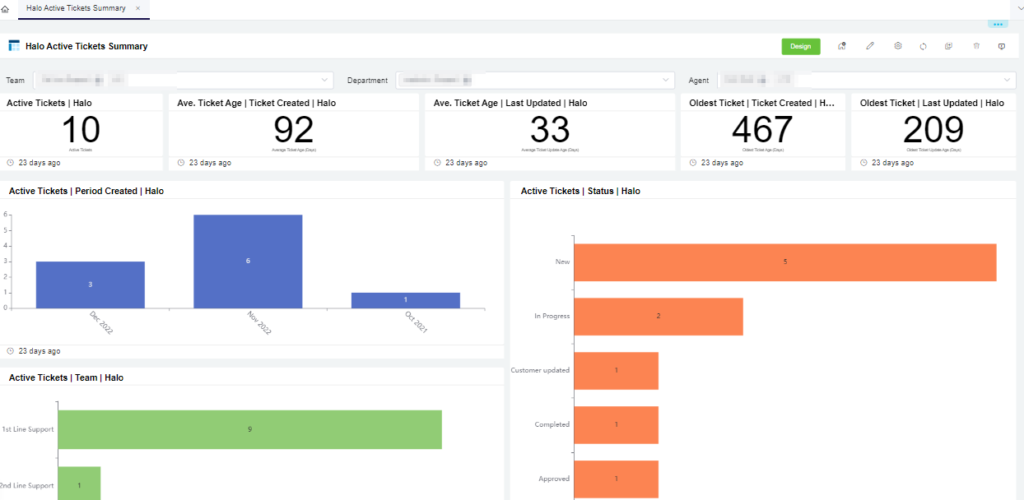Click the average update age value 33
The height and width of the screenshot is (500, 1024).
(550, 130)
